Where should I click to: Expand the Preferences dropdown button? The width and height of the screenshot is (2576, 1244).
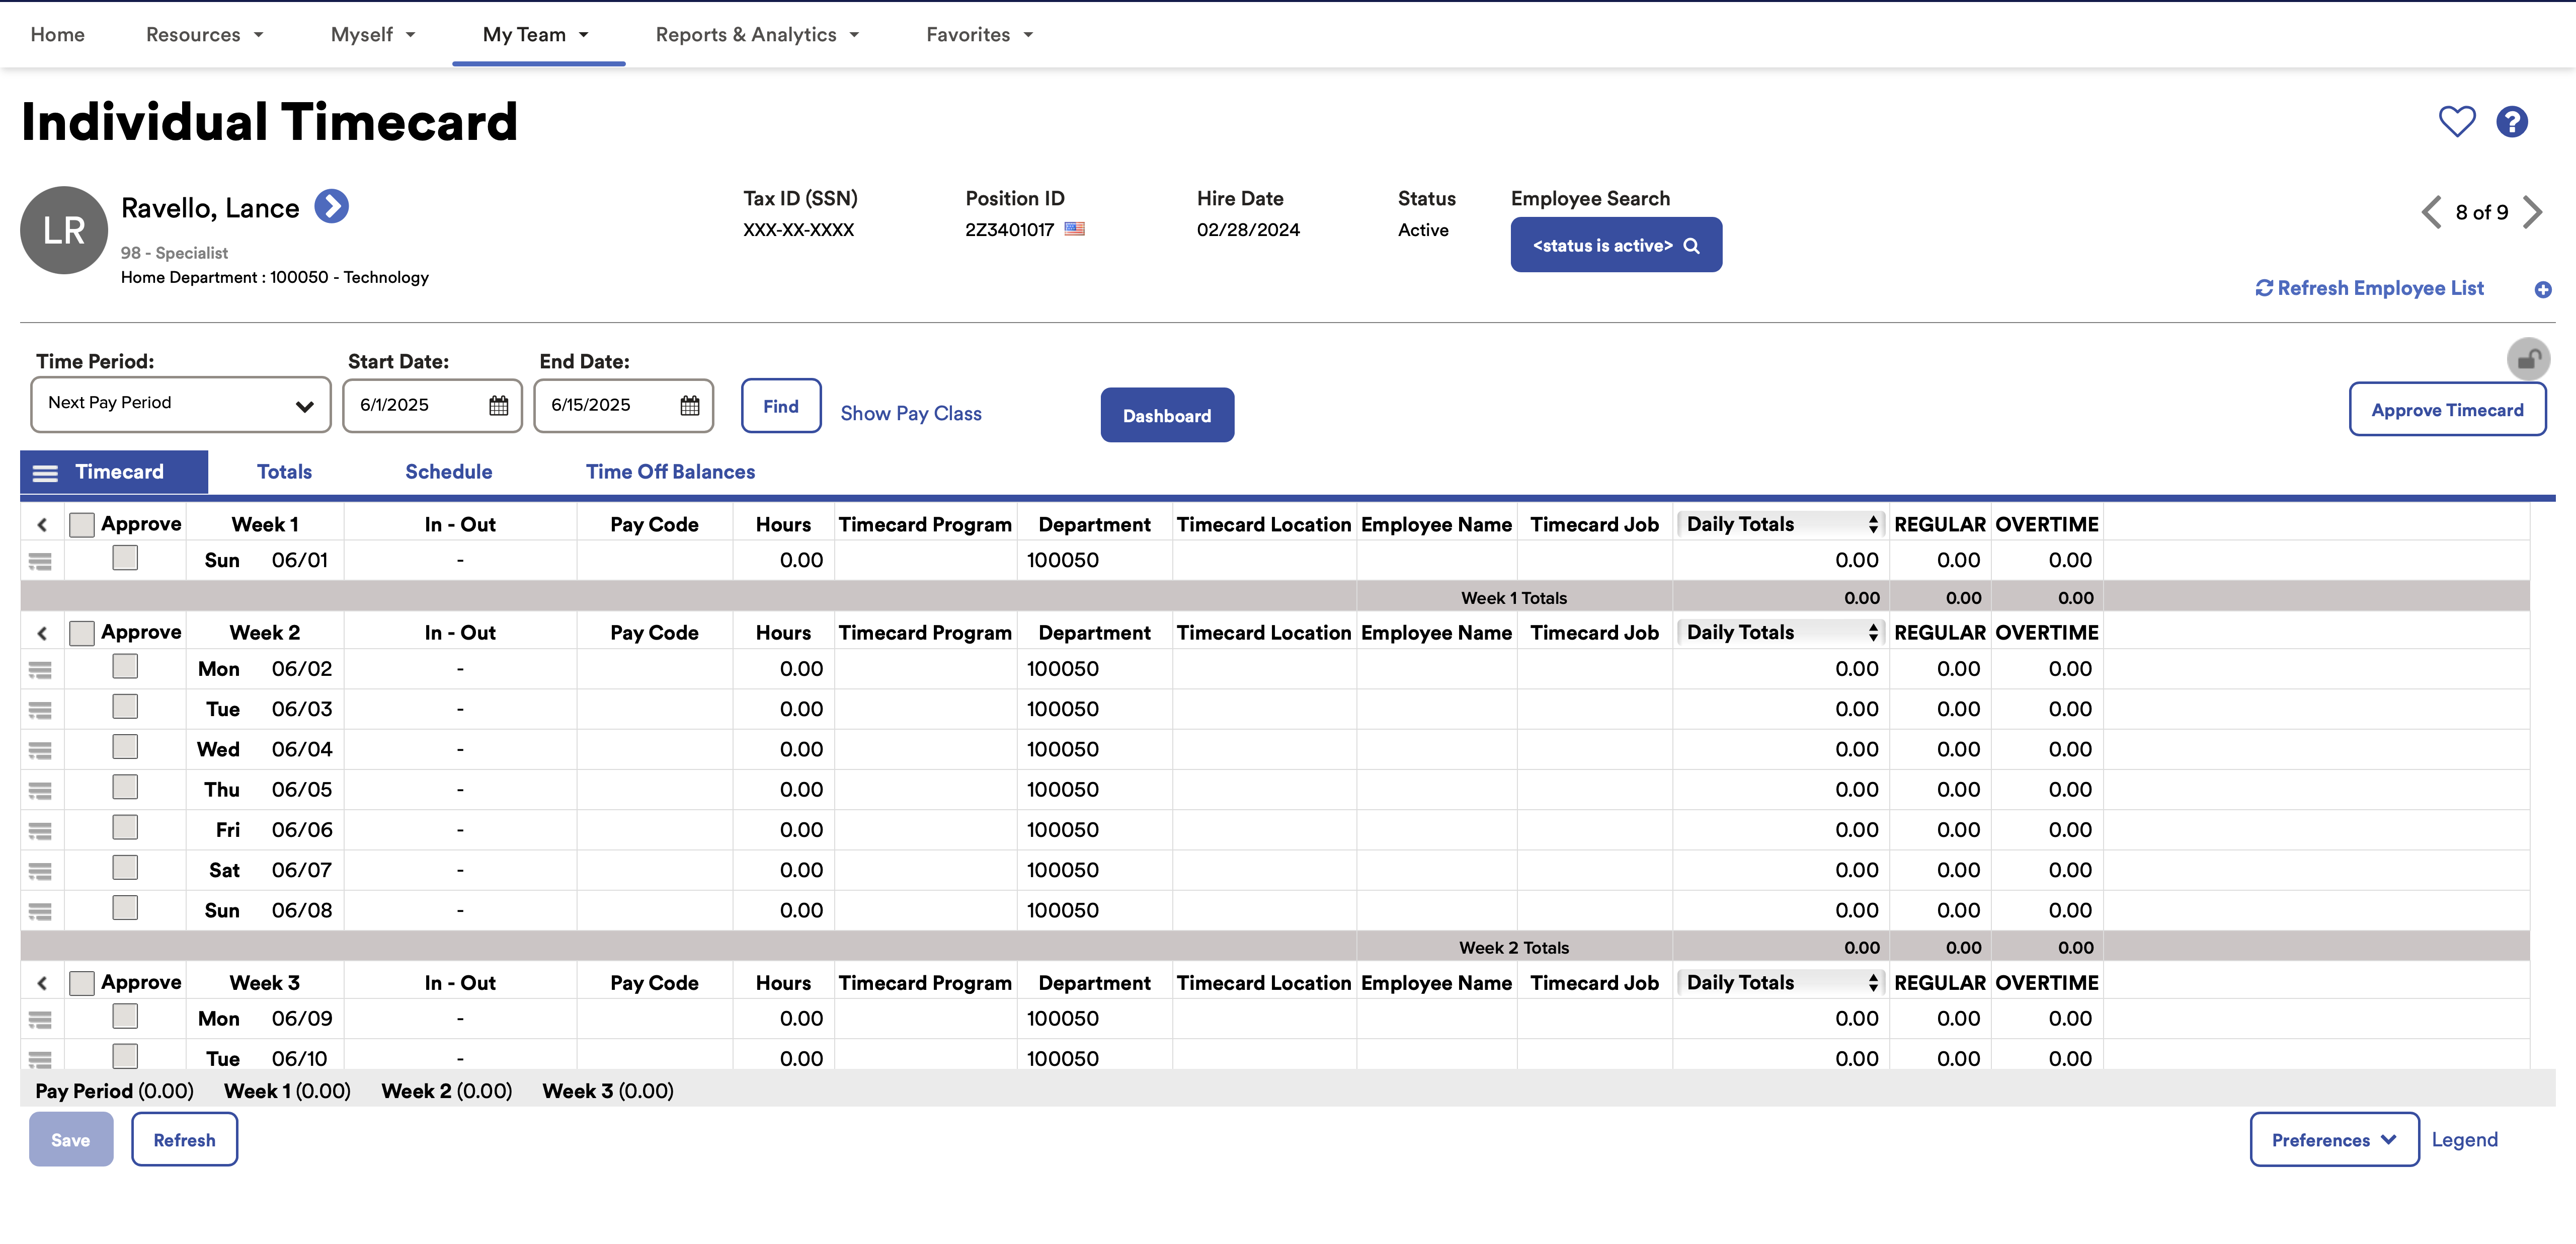(x=2334, y=1139)
